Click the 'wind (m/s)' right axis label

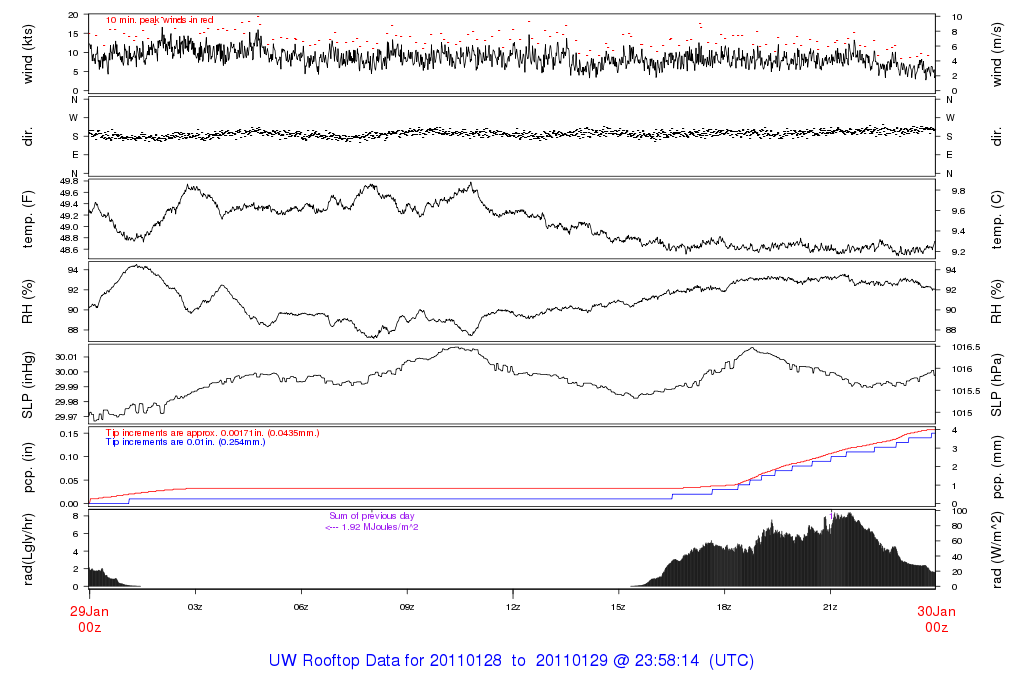pyautogui.click(x=997, y=53)
